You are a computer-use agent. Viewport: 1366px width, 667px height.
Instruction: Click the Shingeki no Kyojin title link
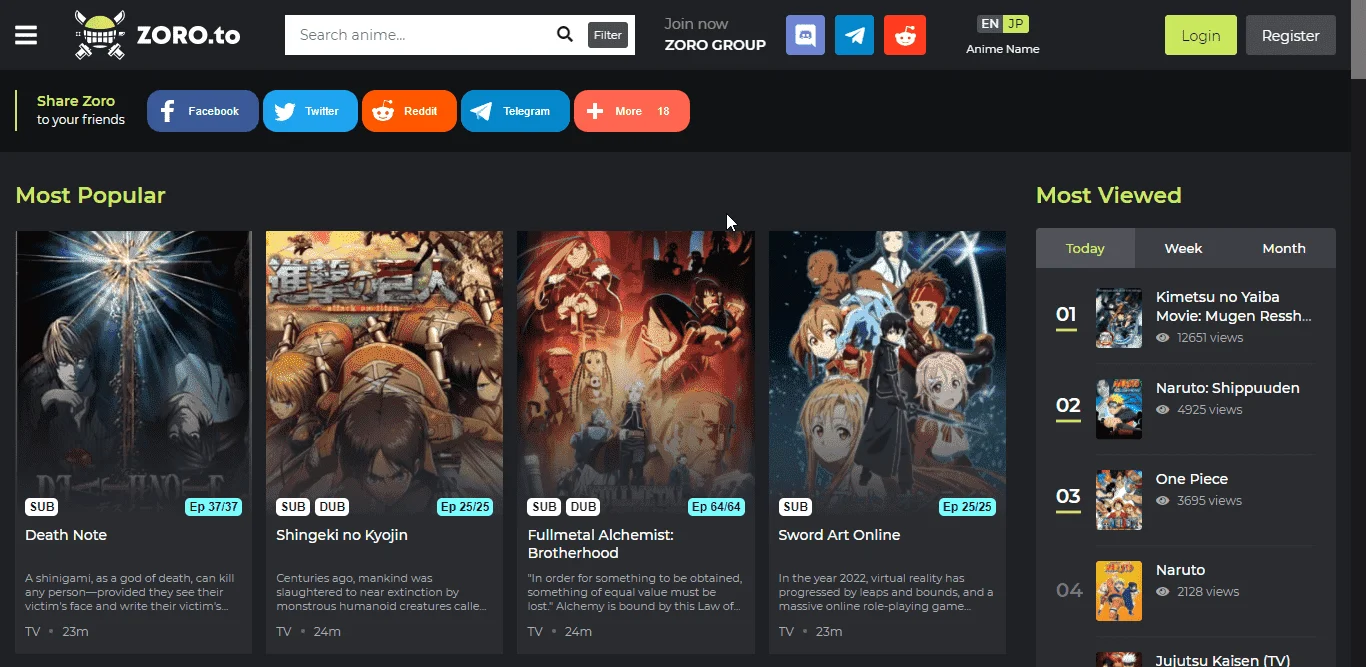click(x=342, y=535)
